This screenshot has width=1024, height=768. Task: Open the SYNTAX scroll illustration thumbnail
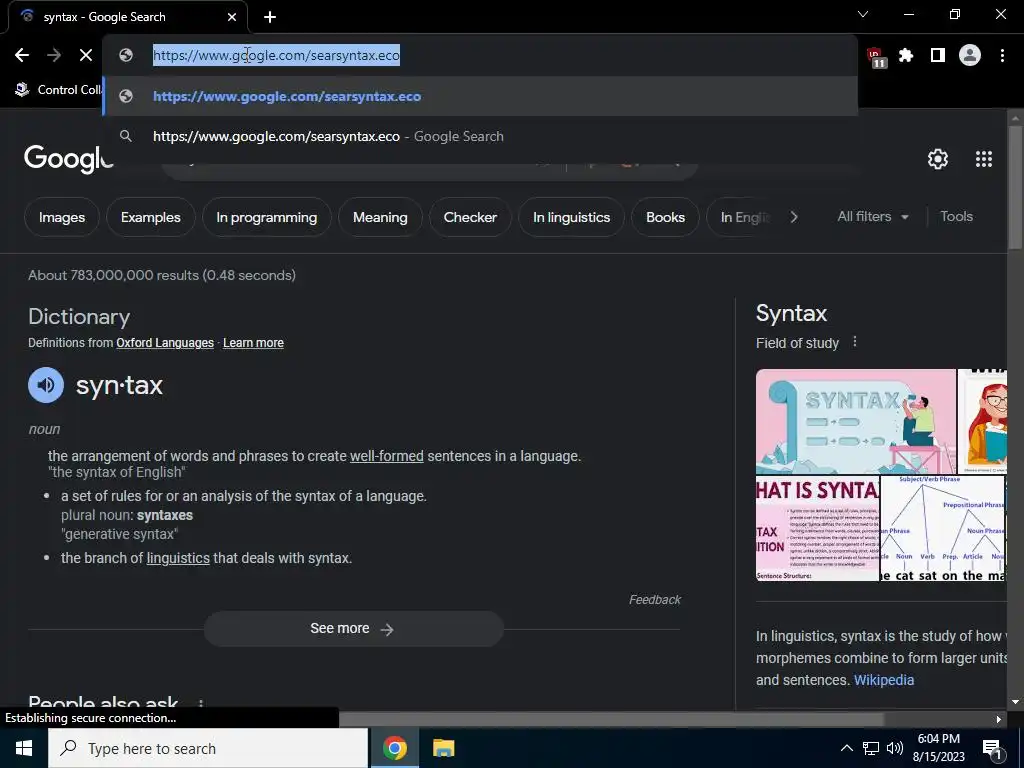click(x=856, y=421)
